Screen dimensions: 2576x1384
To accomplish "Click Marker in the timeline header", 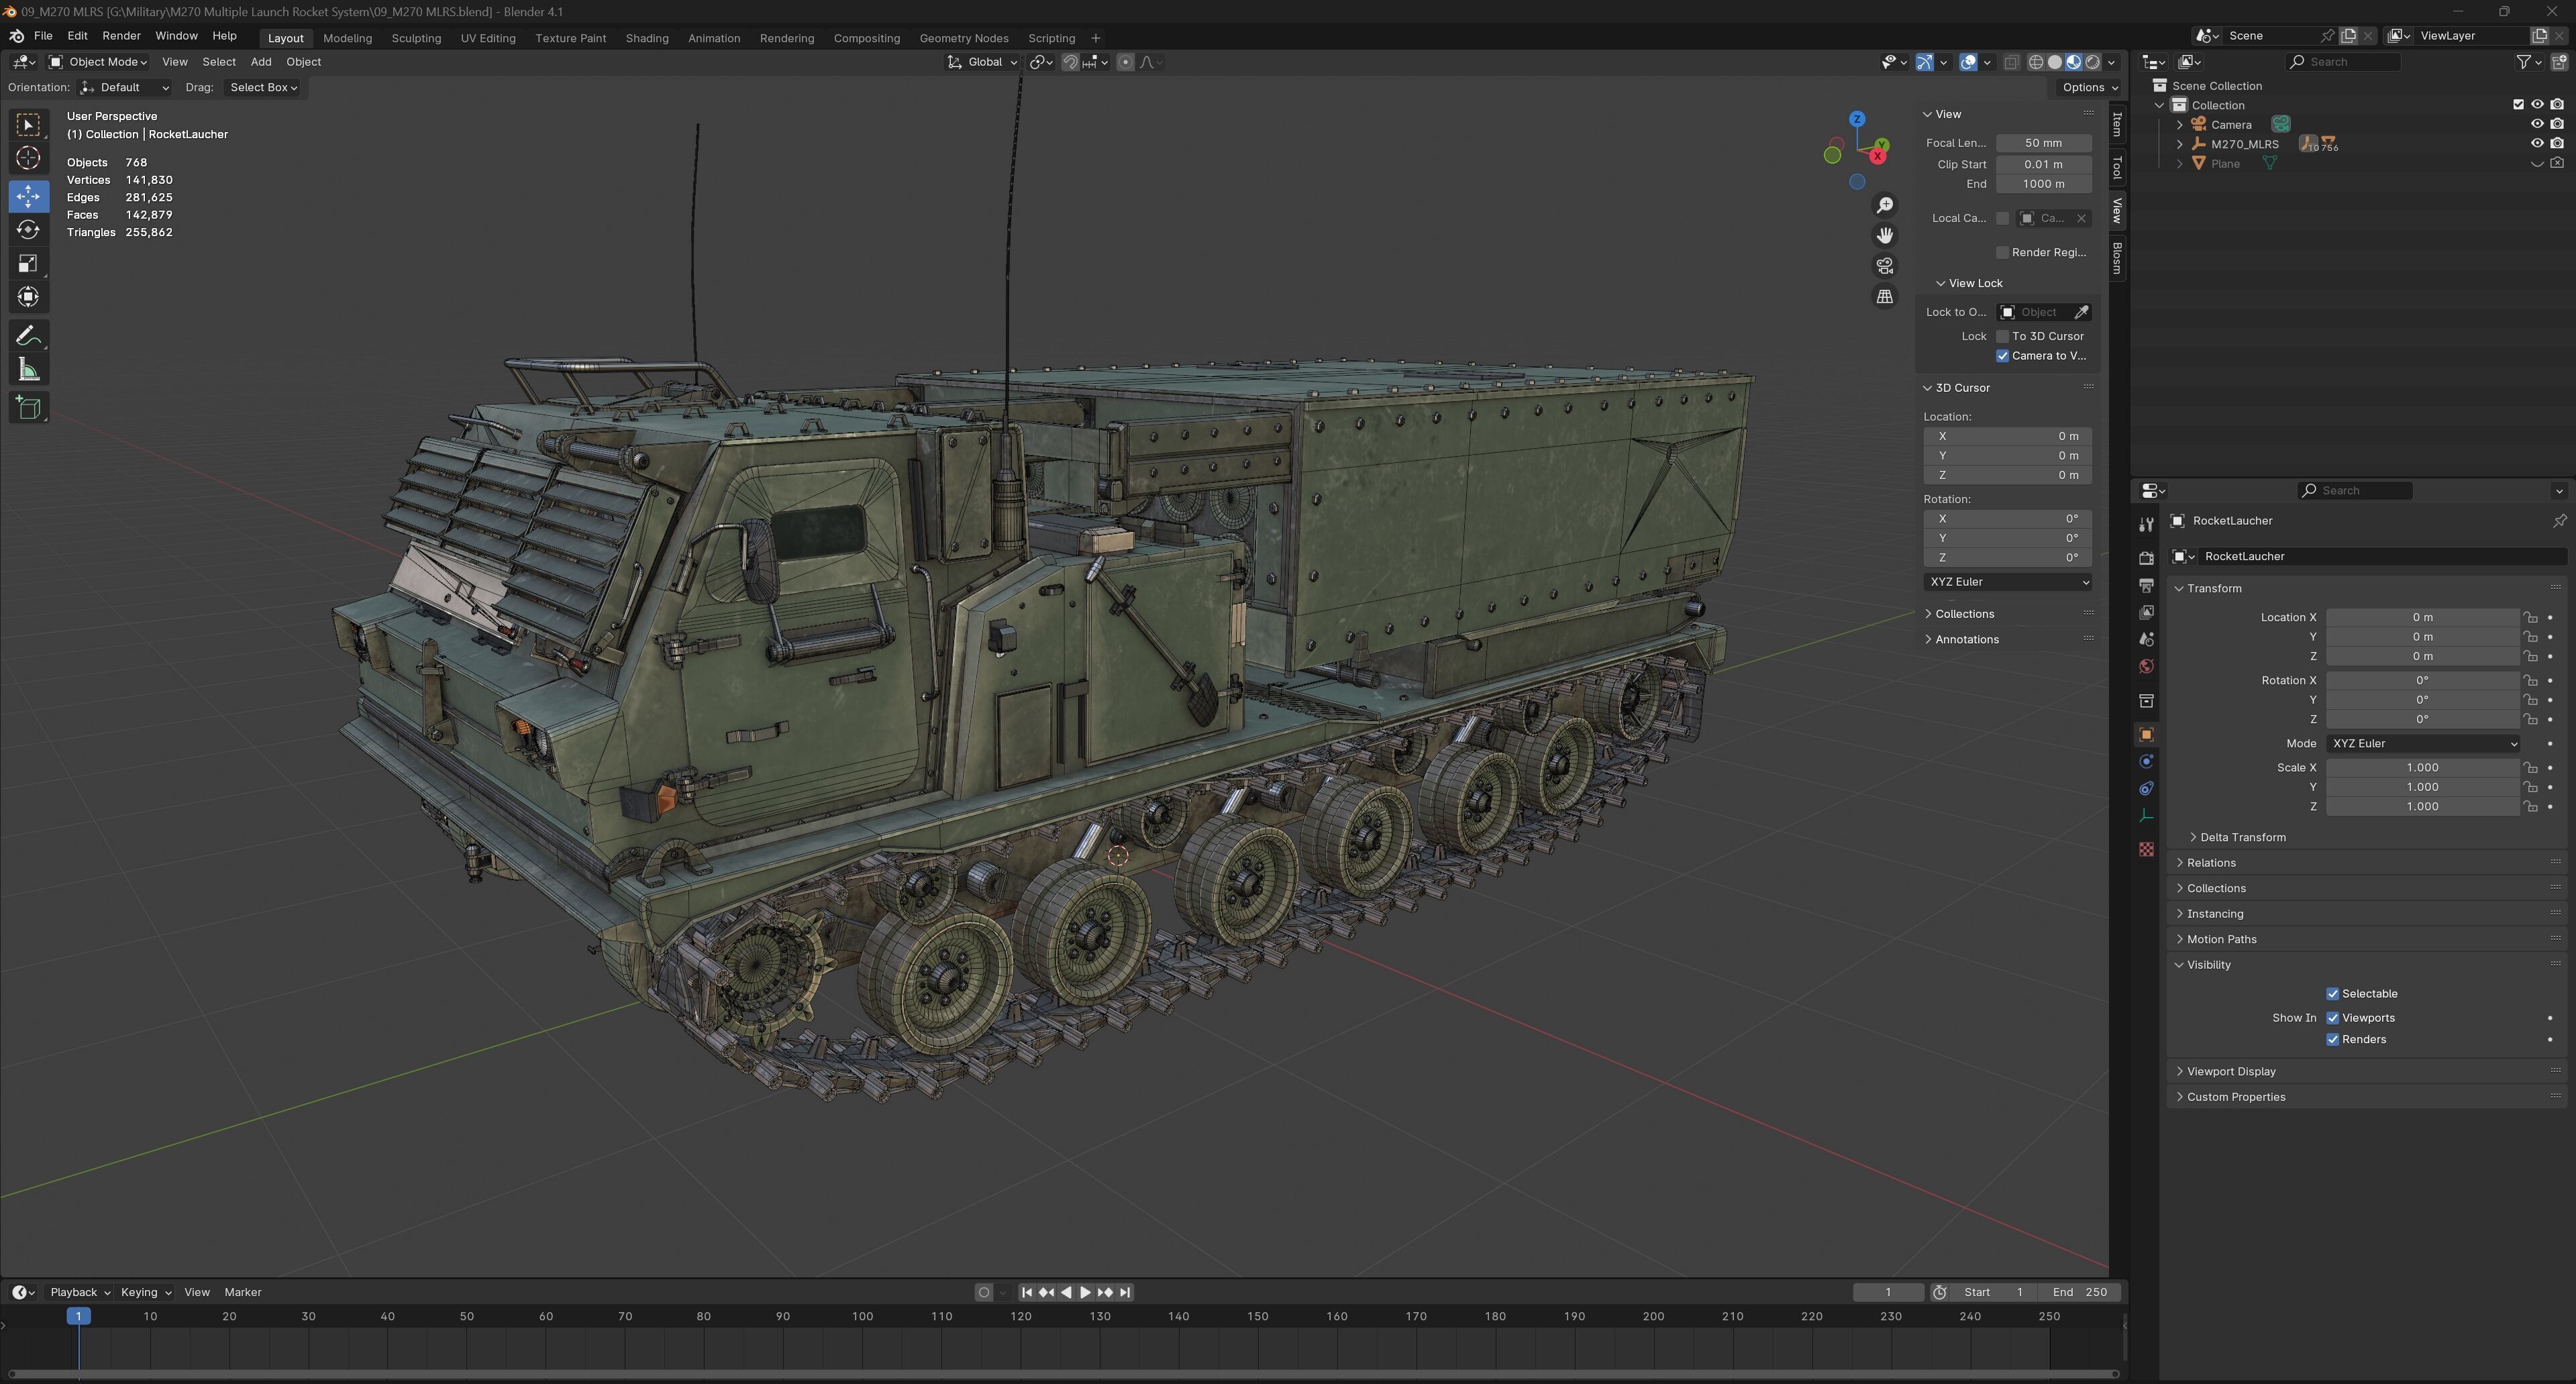I will pyautogui.click(x=243, y=1292).
